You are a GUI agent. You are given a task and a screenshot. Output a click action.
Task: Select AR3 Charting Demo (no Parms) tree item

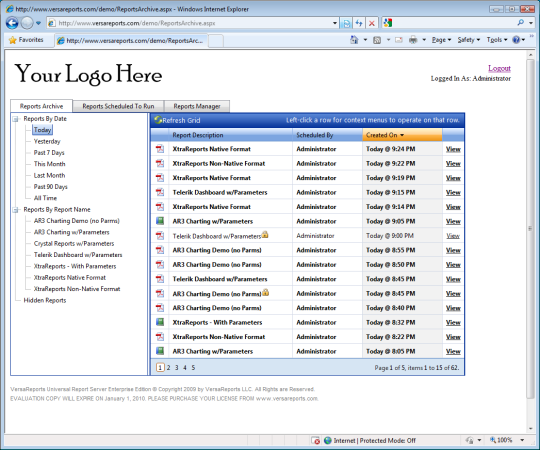[x=76, y=221]
